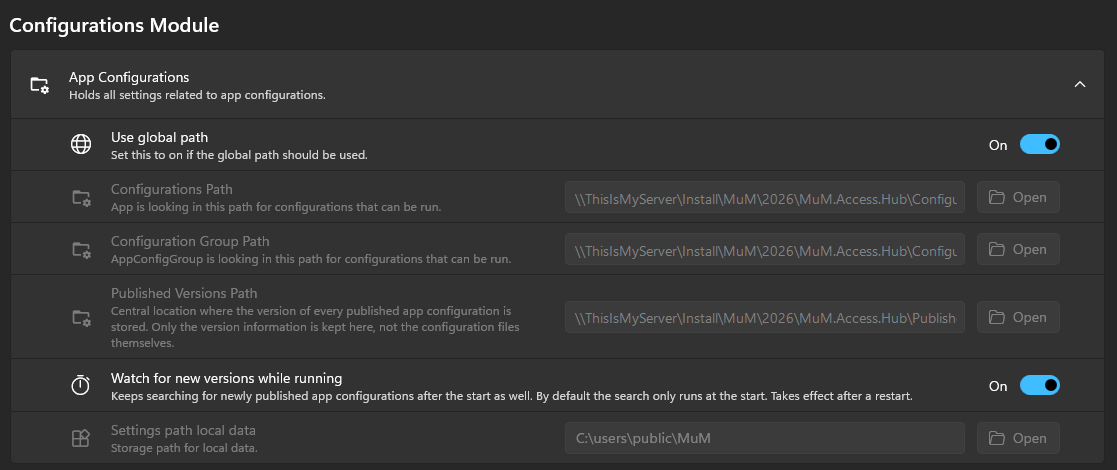1117x470 pixels.
Task: Click the On label beside Watch for new versions
Action: pyautogui.click(x=998, y=386)
